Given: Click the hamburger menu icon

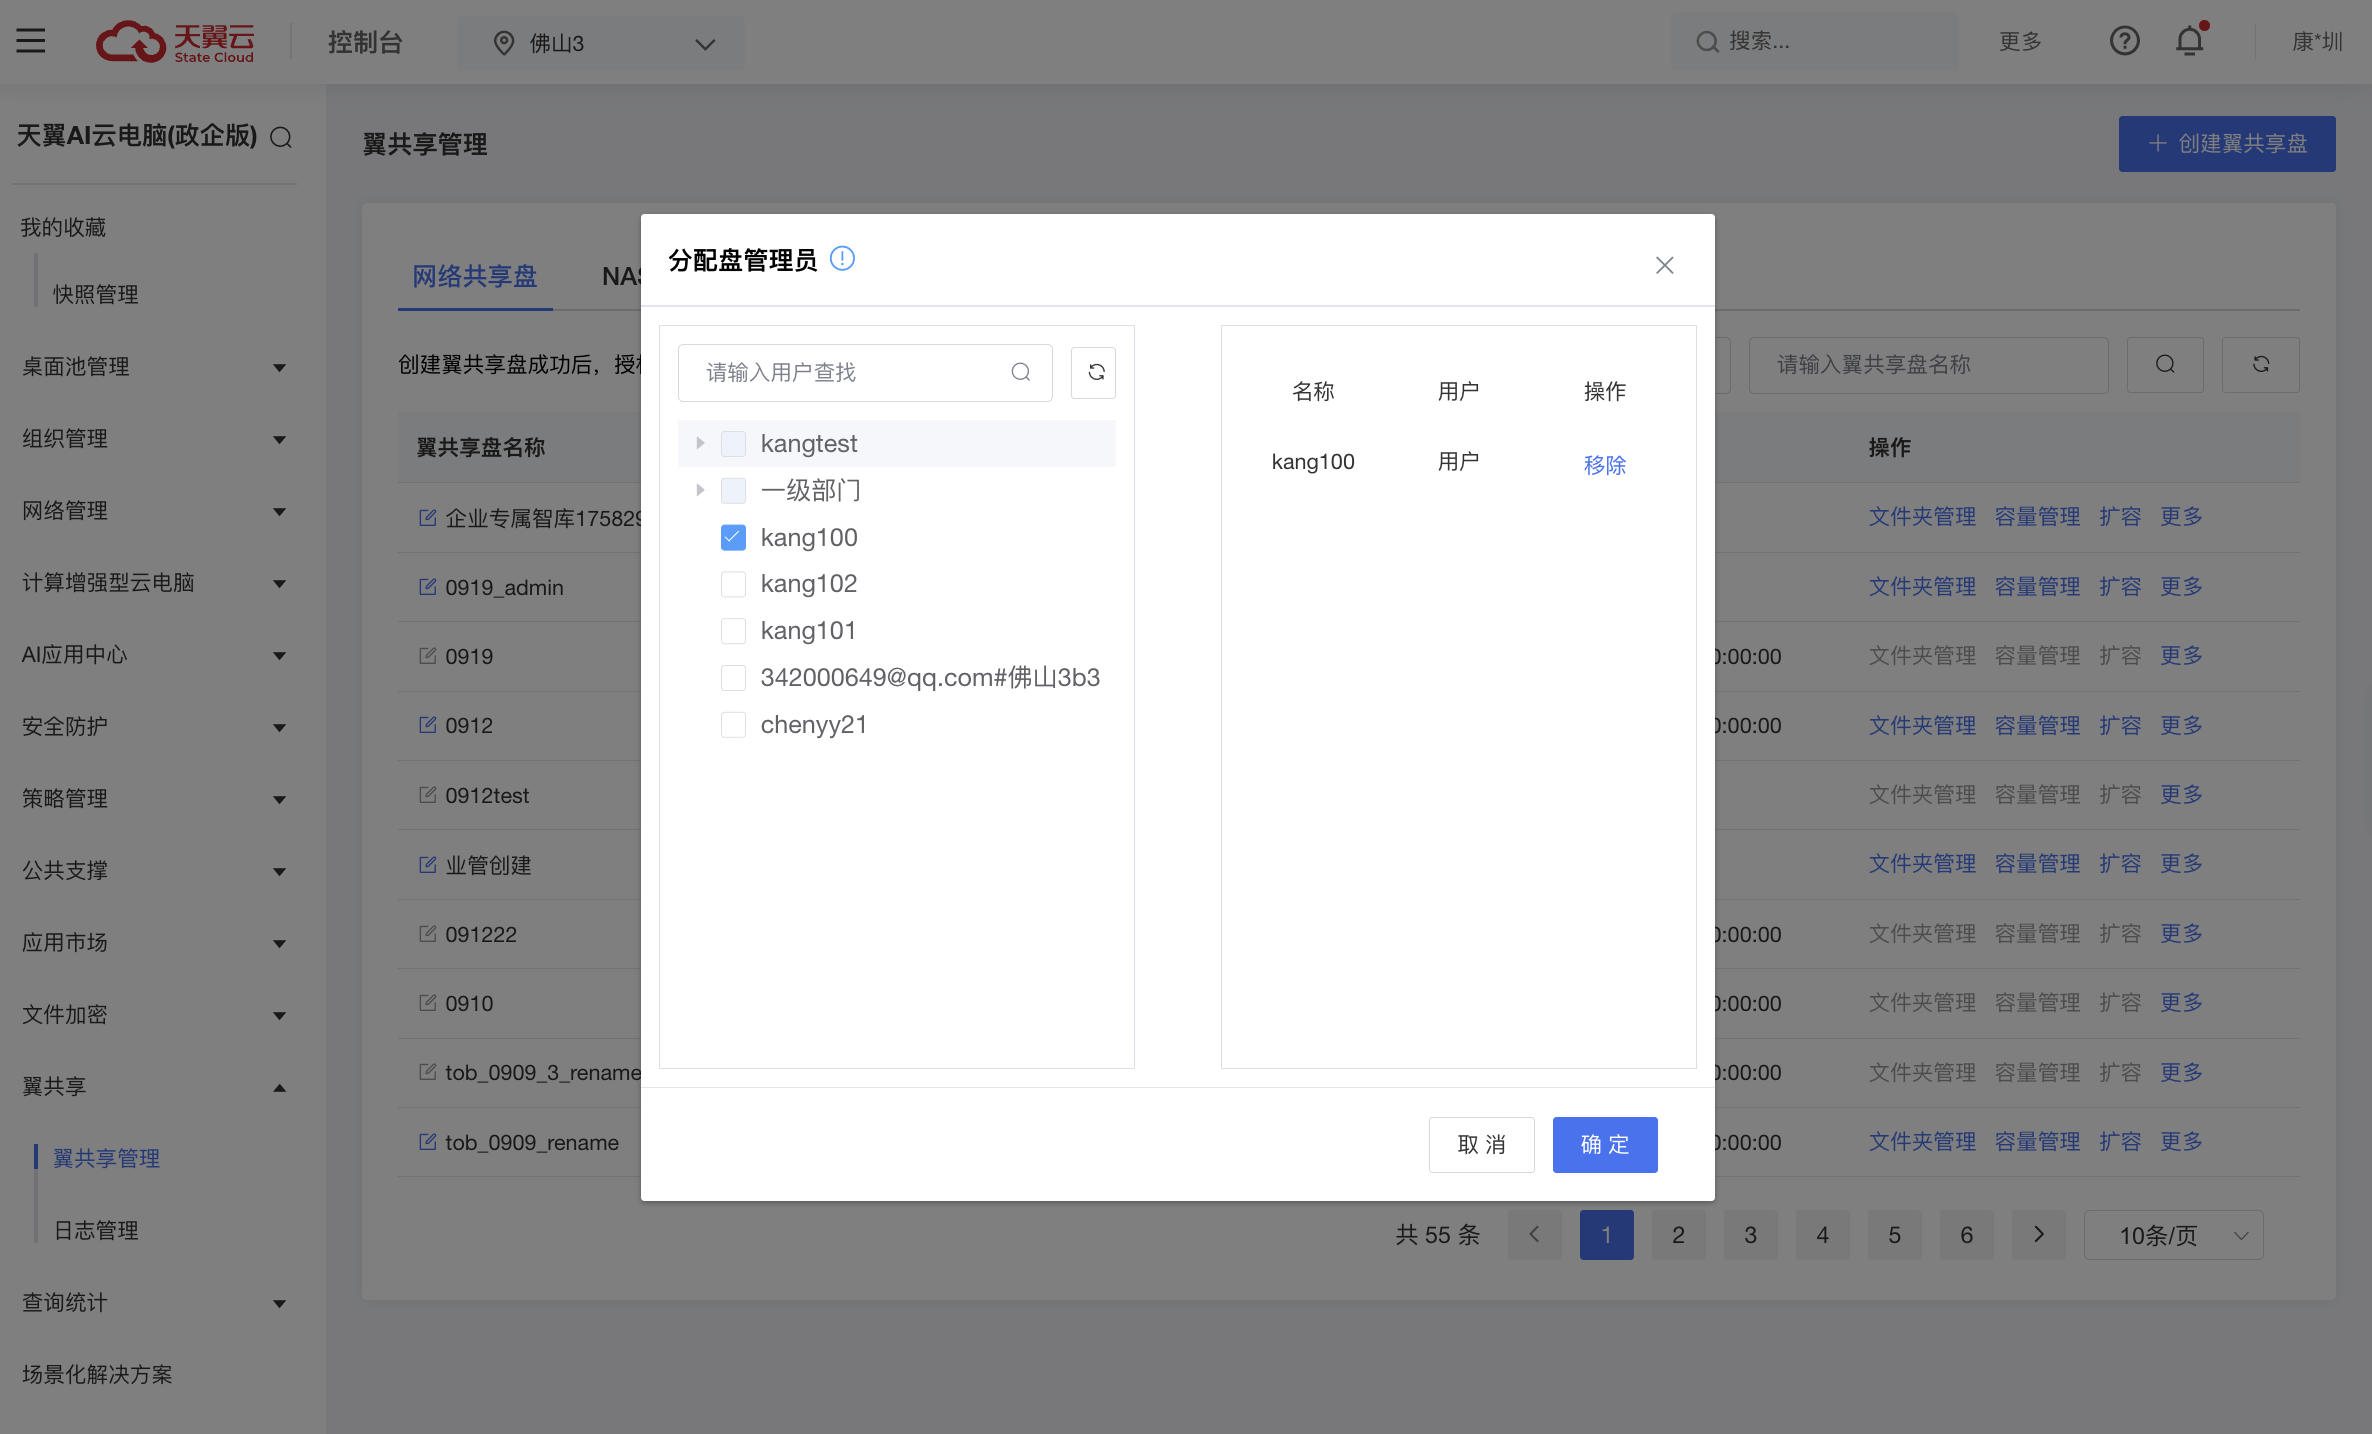Looking at the screenshot, I should click(31, 41).
